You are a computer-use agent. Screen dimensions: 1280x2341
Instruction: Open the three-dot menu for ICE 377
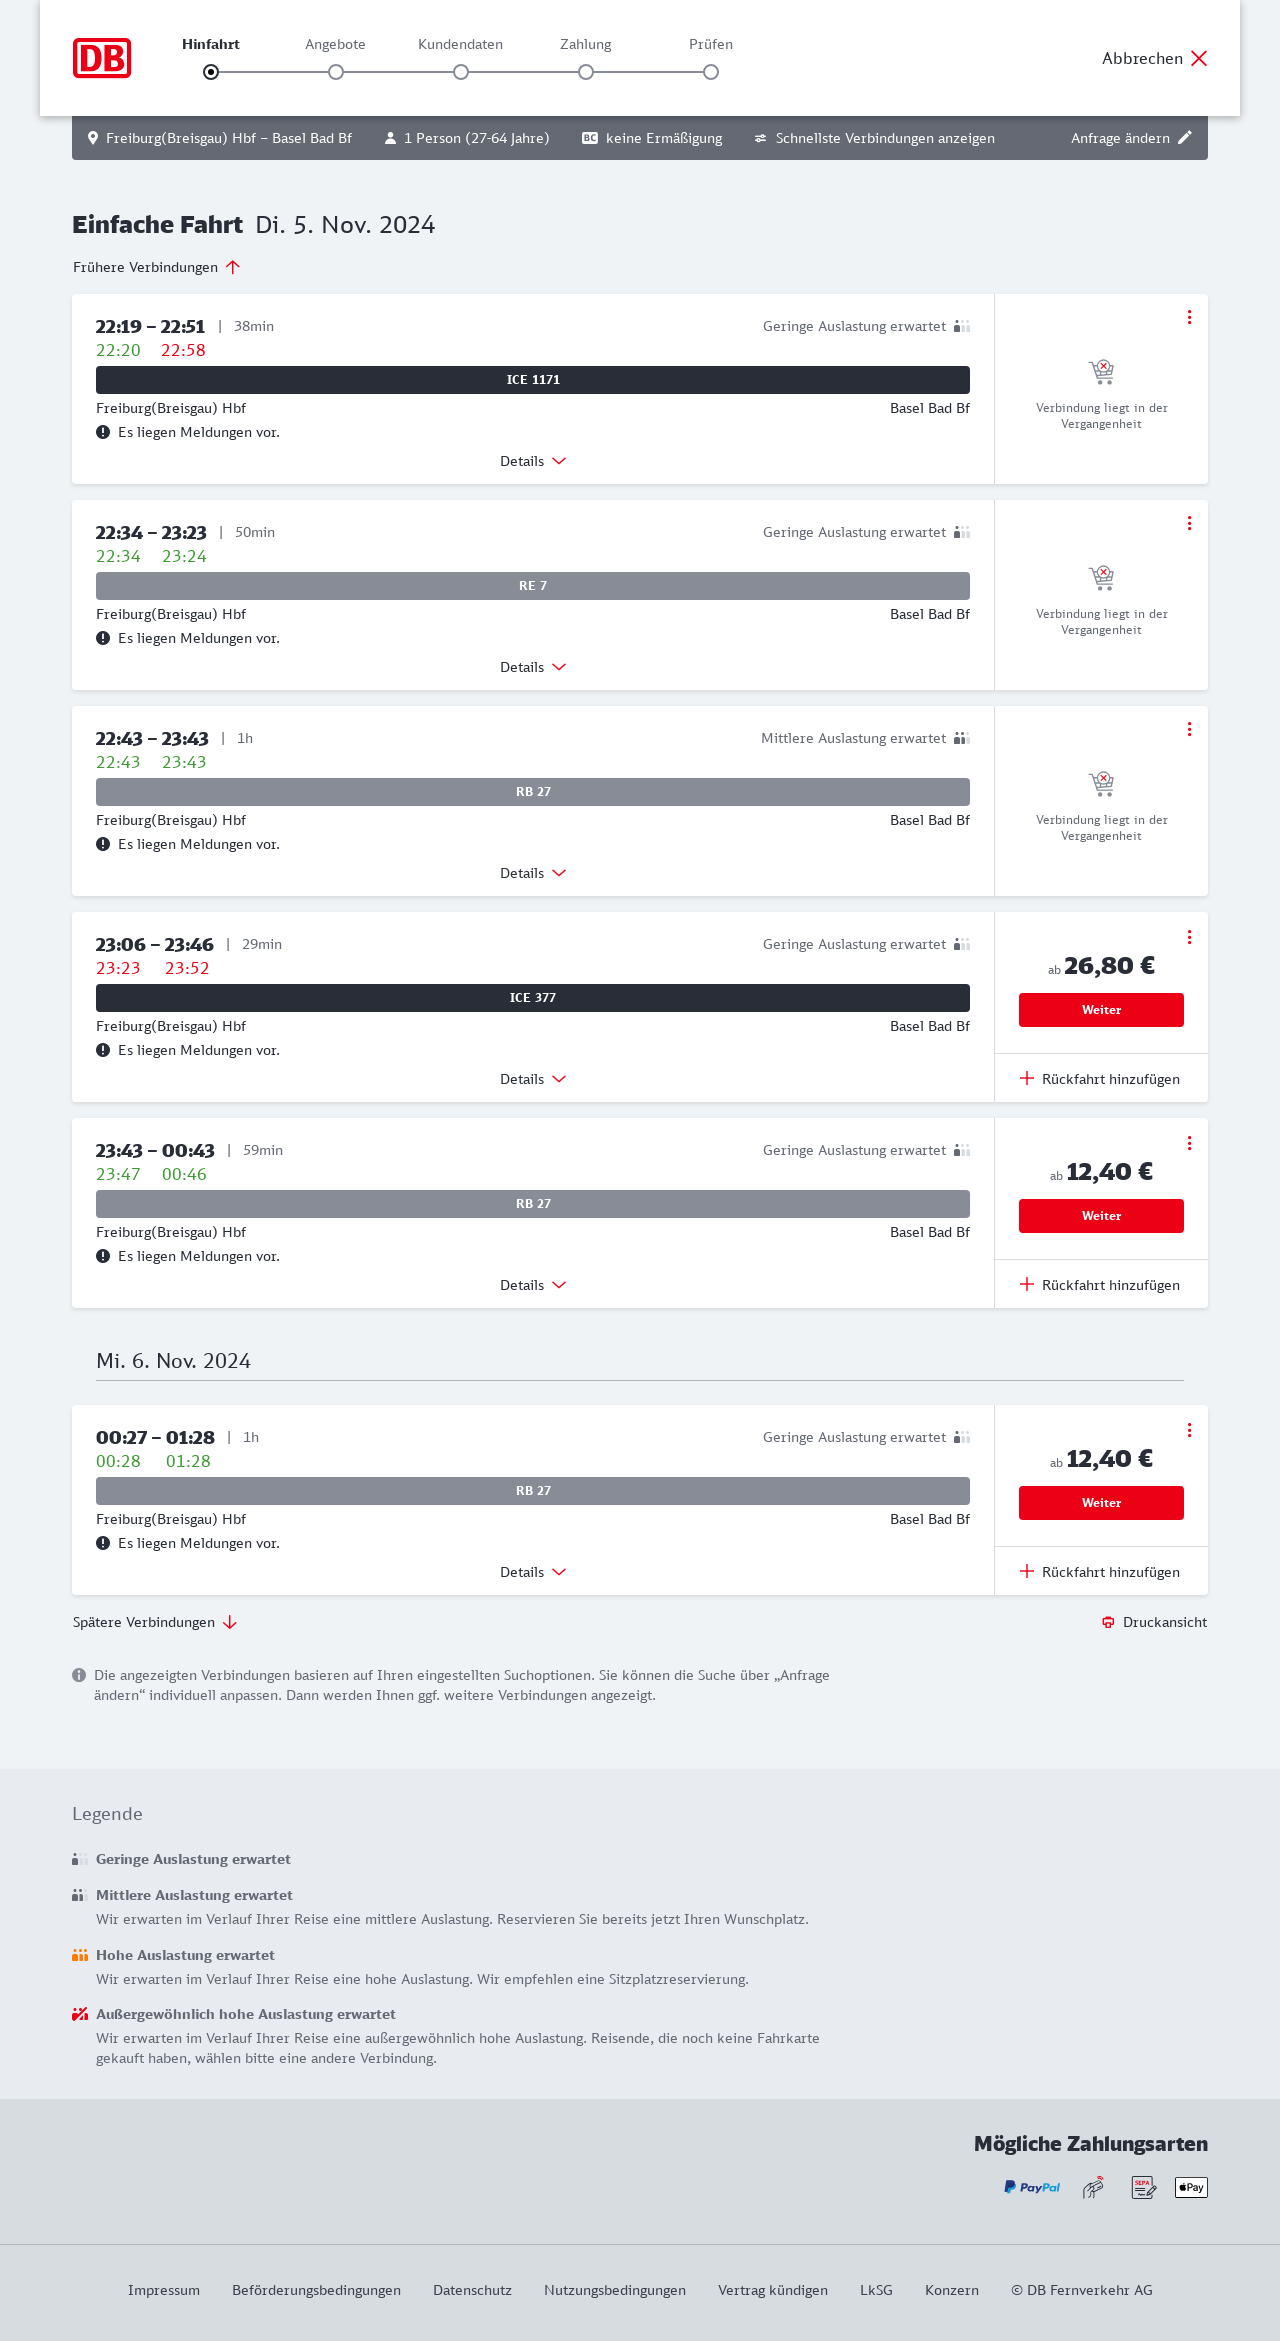1189,937
